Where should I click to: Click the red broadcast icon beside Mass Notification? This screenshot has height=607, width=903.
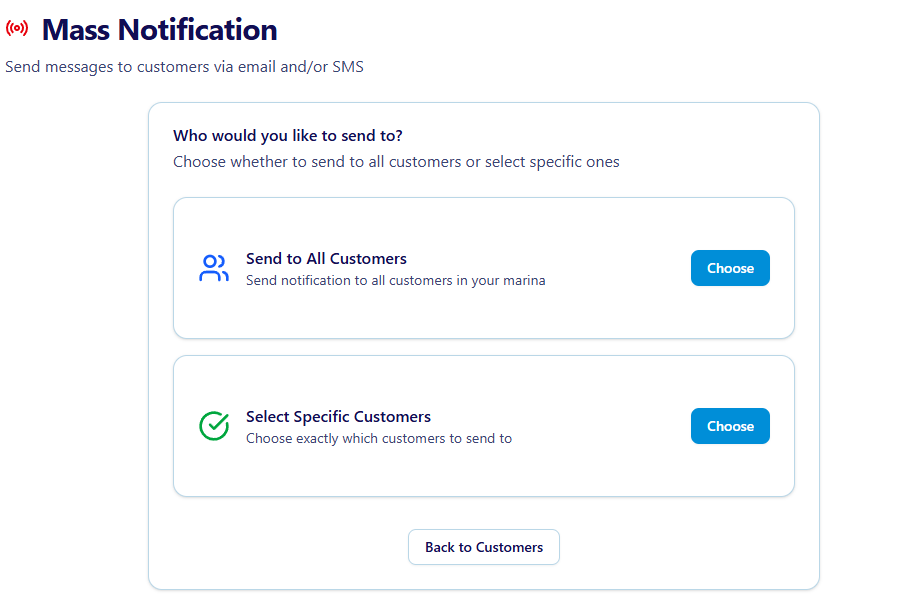coord(17,29)
